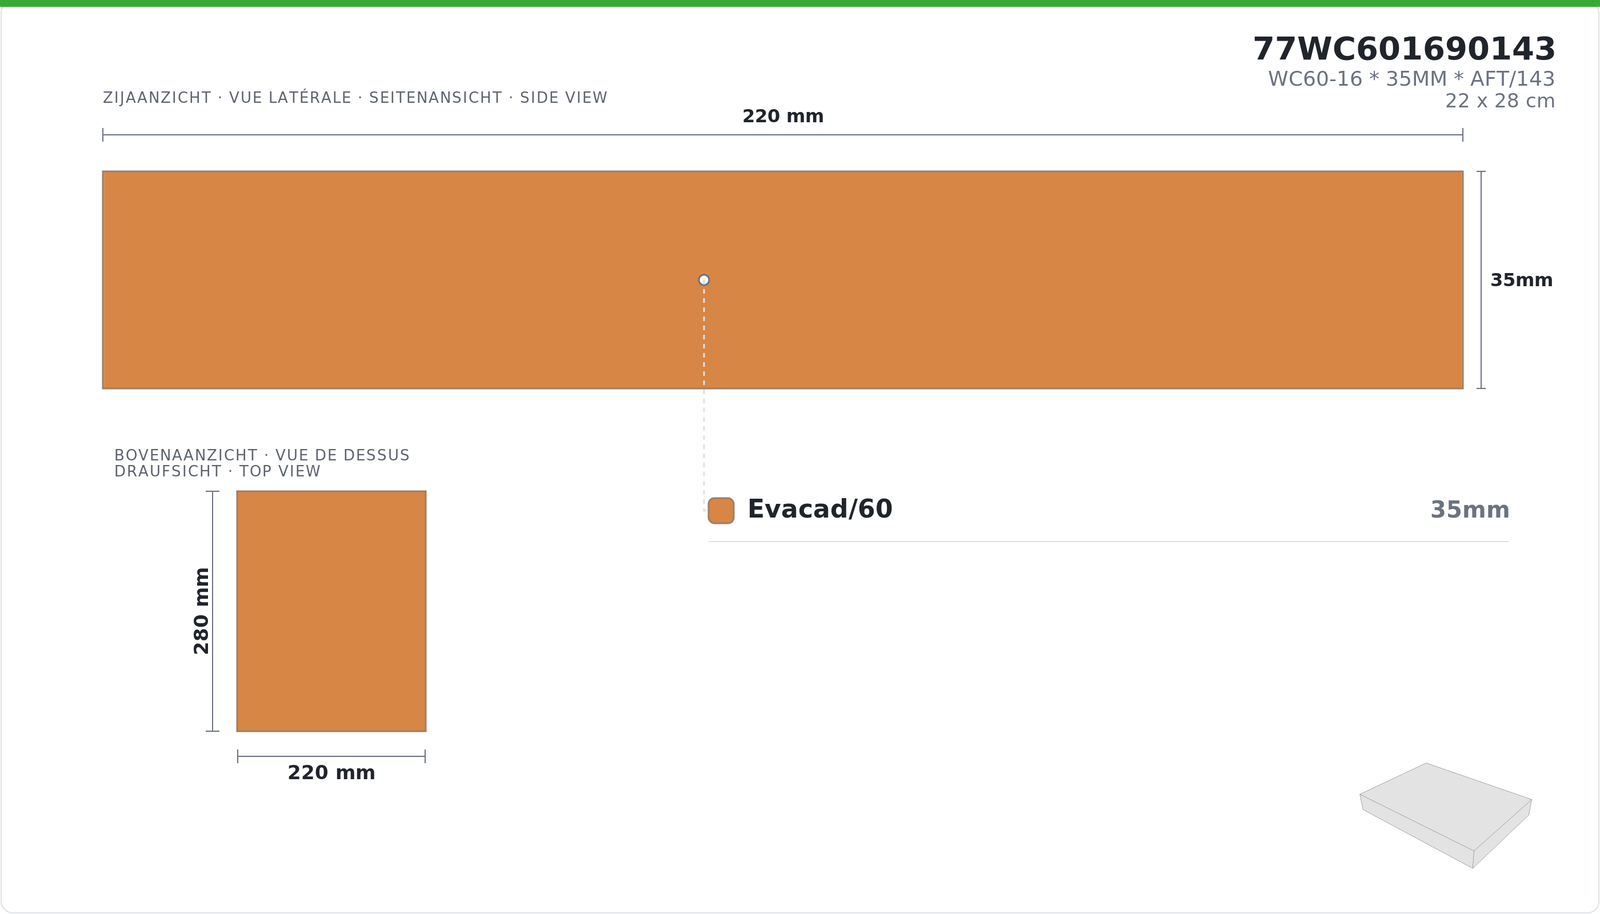Click the white marker dot on side view
The image size is (1600, 914).
pyautogui.click(x=704, y=280)
